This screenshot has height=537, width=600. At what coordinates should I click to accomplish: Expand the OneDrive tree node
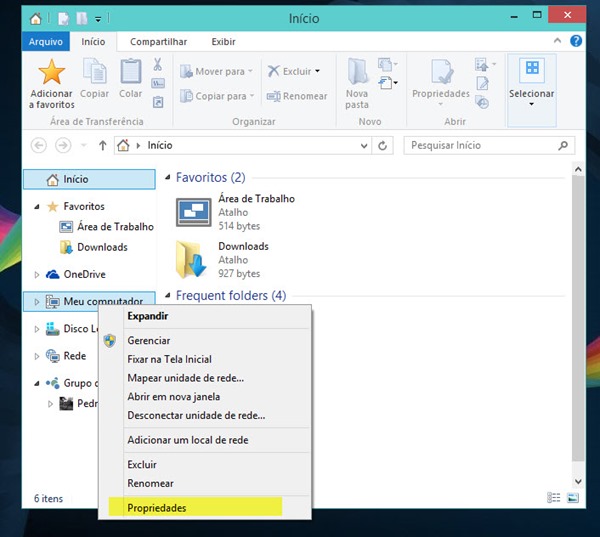[37, 274]
